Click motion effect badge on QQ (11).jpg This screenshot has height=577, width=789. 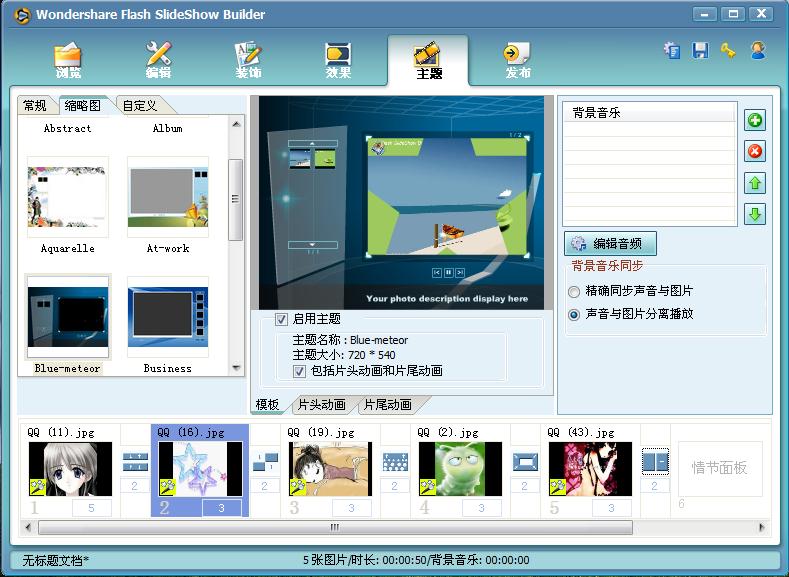click(37, 487)
